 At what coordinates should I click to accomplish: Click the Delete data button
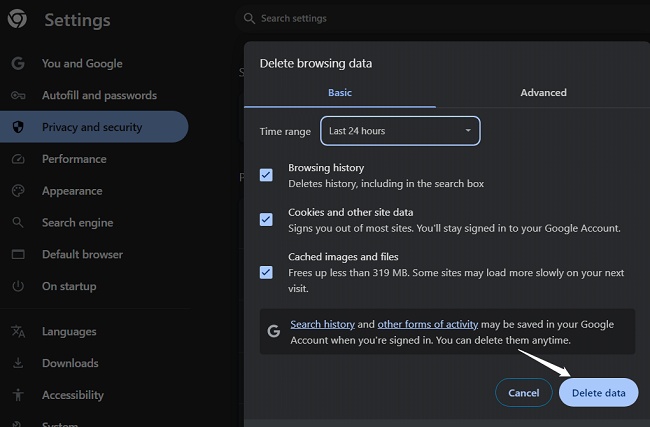[599, 393]
